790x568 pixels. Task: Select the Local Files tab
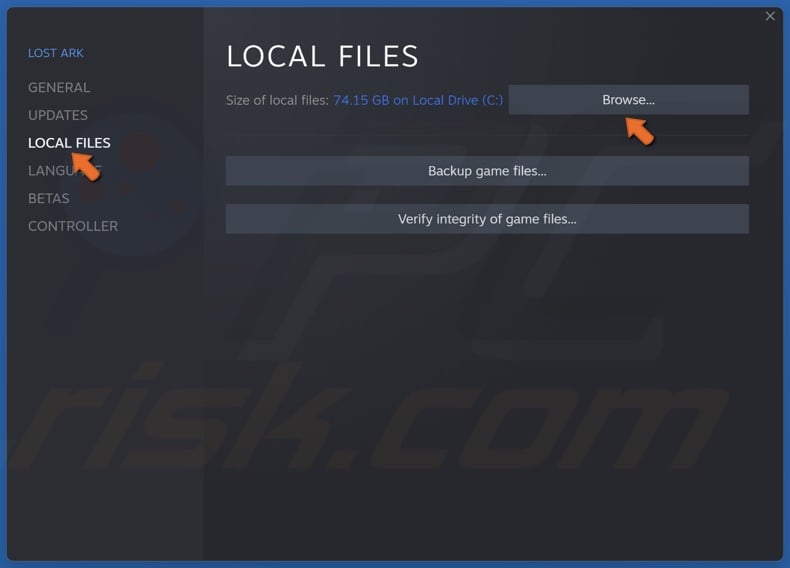point(69,143)
